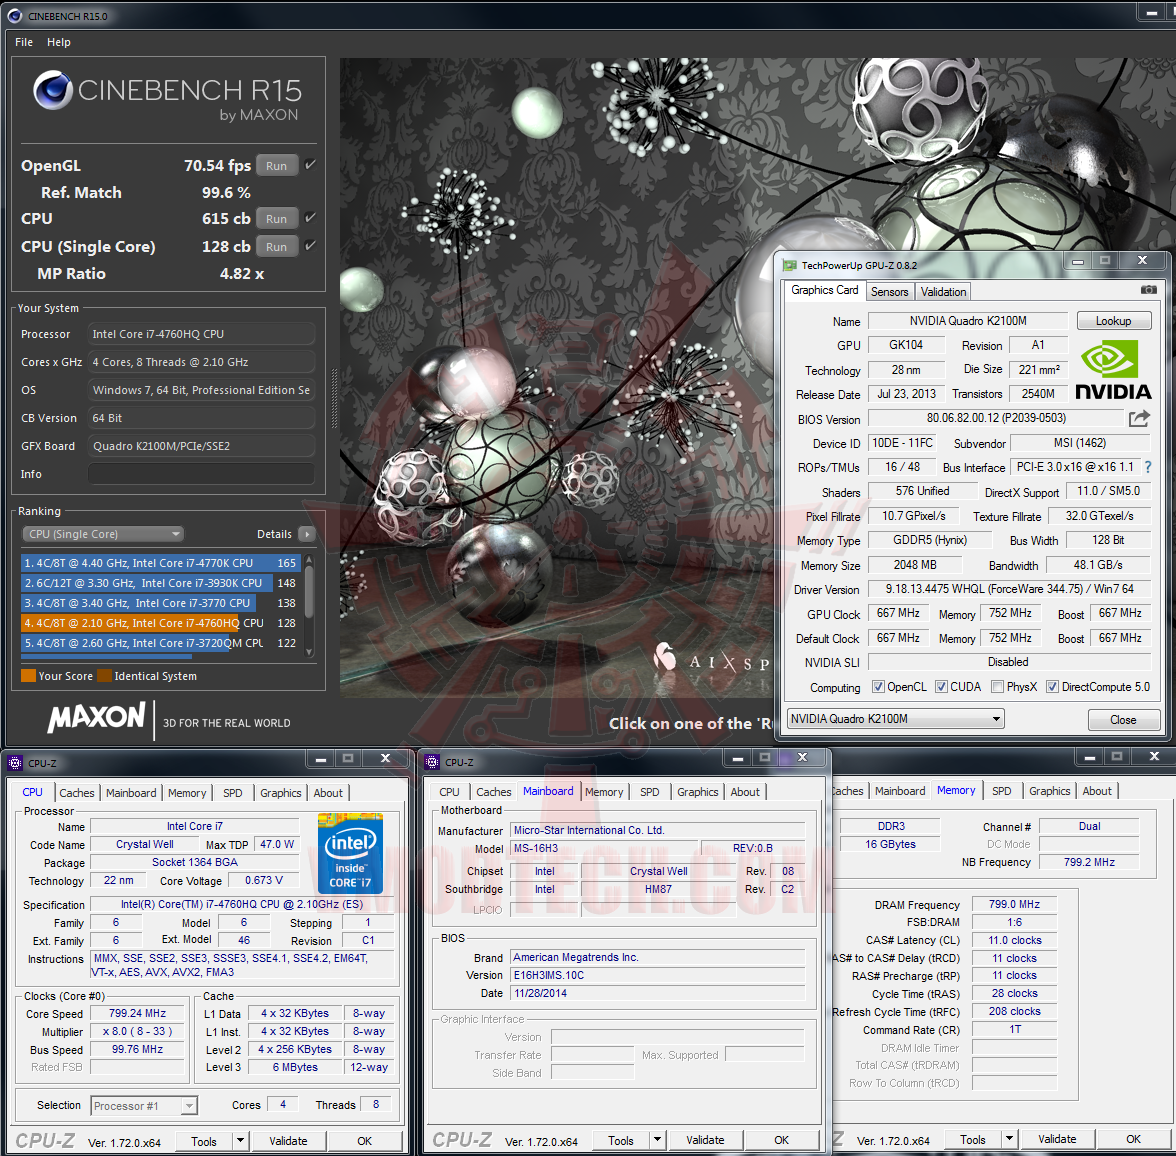
Task: Run the CPU benchmark
Action: pyautogui.click(x=277, y=219)
